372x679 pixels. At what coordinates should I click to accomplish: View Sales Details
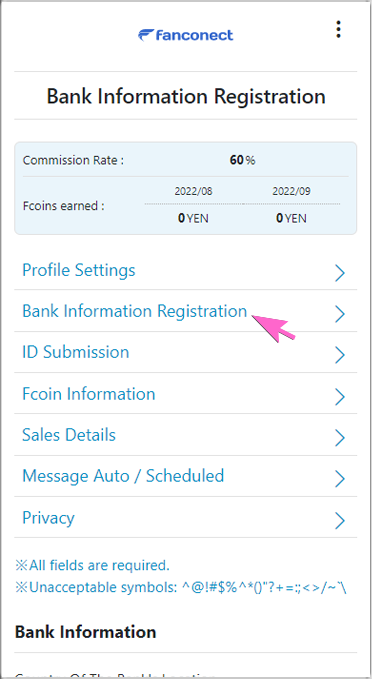pyautogui.click(x=69, y=435)
